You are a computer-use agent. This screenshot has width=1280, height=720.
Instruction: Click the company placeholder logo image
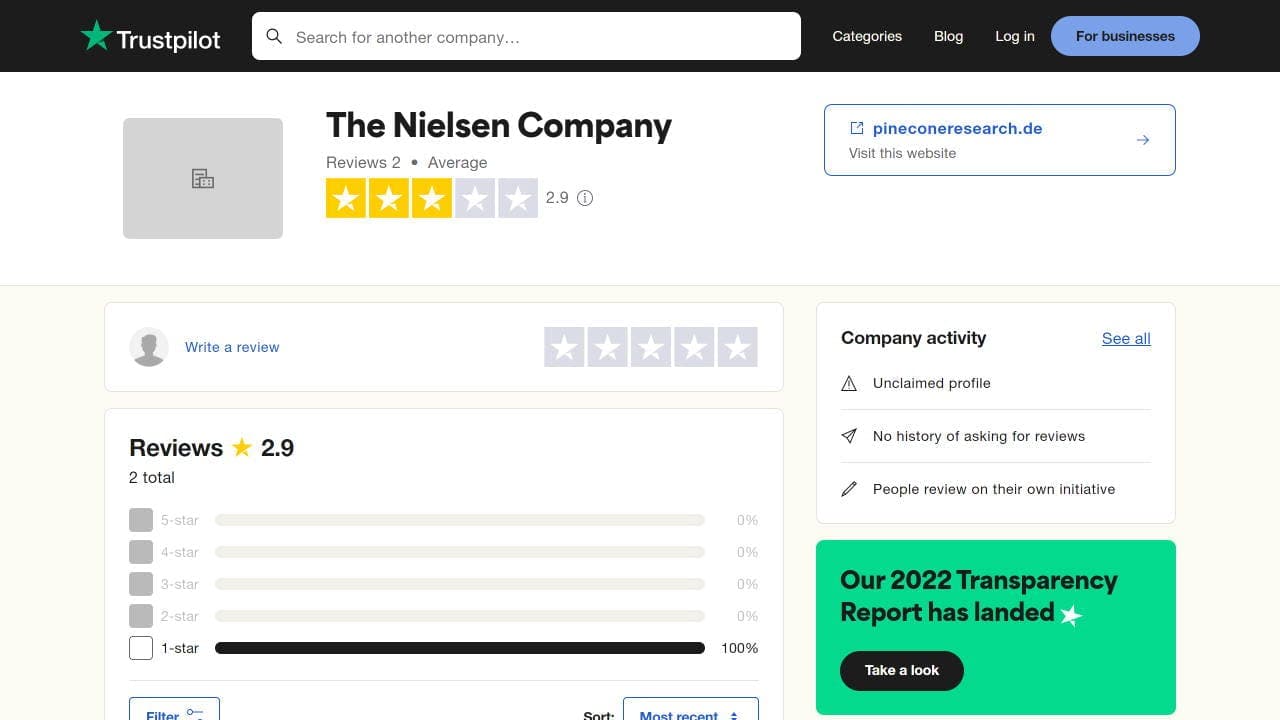pyautogui.click(x=203, y=179)
